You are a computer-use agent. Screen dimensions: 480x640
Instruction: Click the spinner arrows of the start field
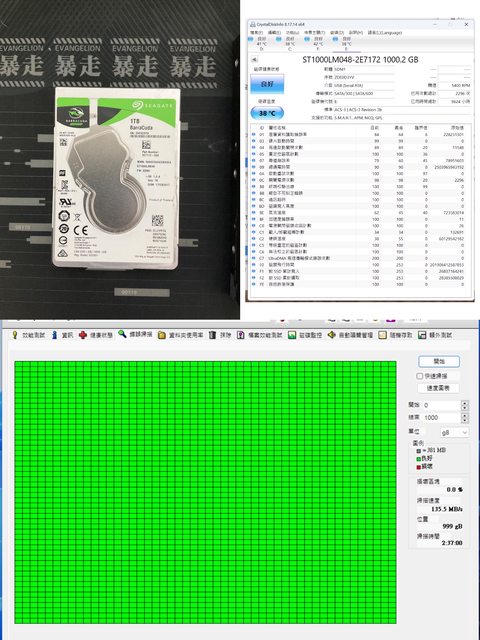click(464, 405)
